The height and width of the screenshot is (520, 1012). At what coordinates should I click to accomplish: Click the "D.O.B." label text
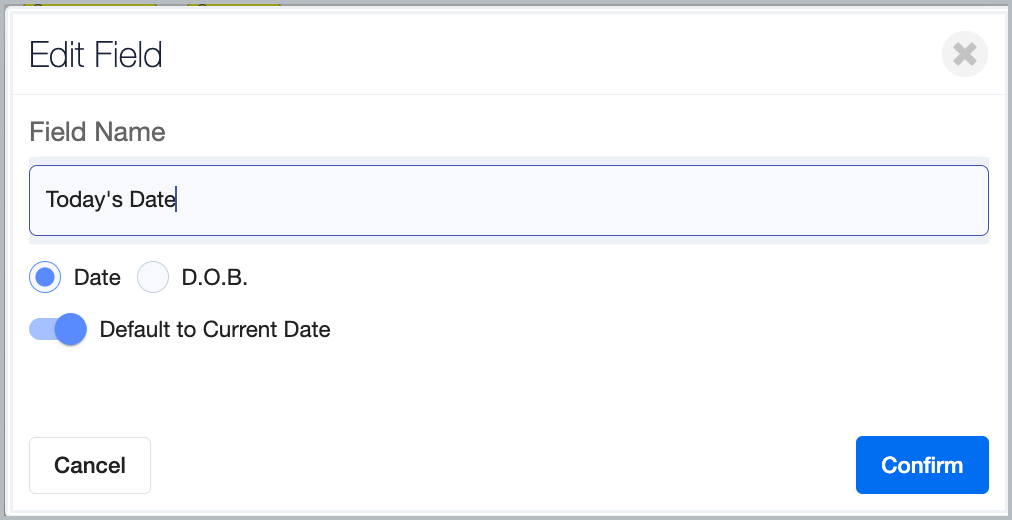[x=215, y=277]
